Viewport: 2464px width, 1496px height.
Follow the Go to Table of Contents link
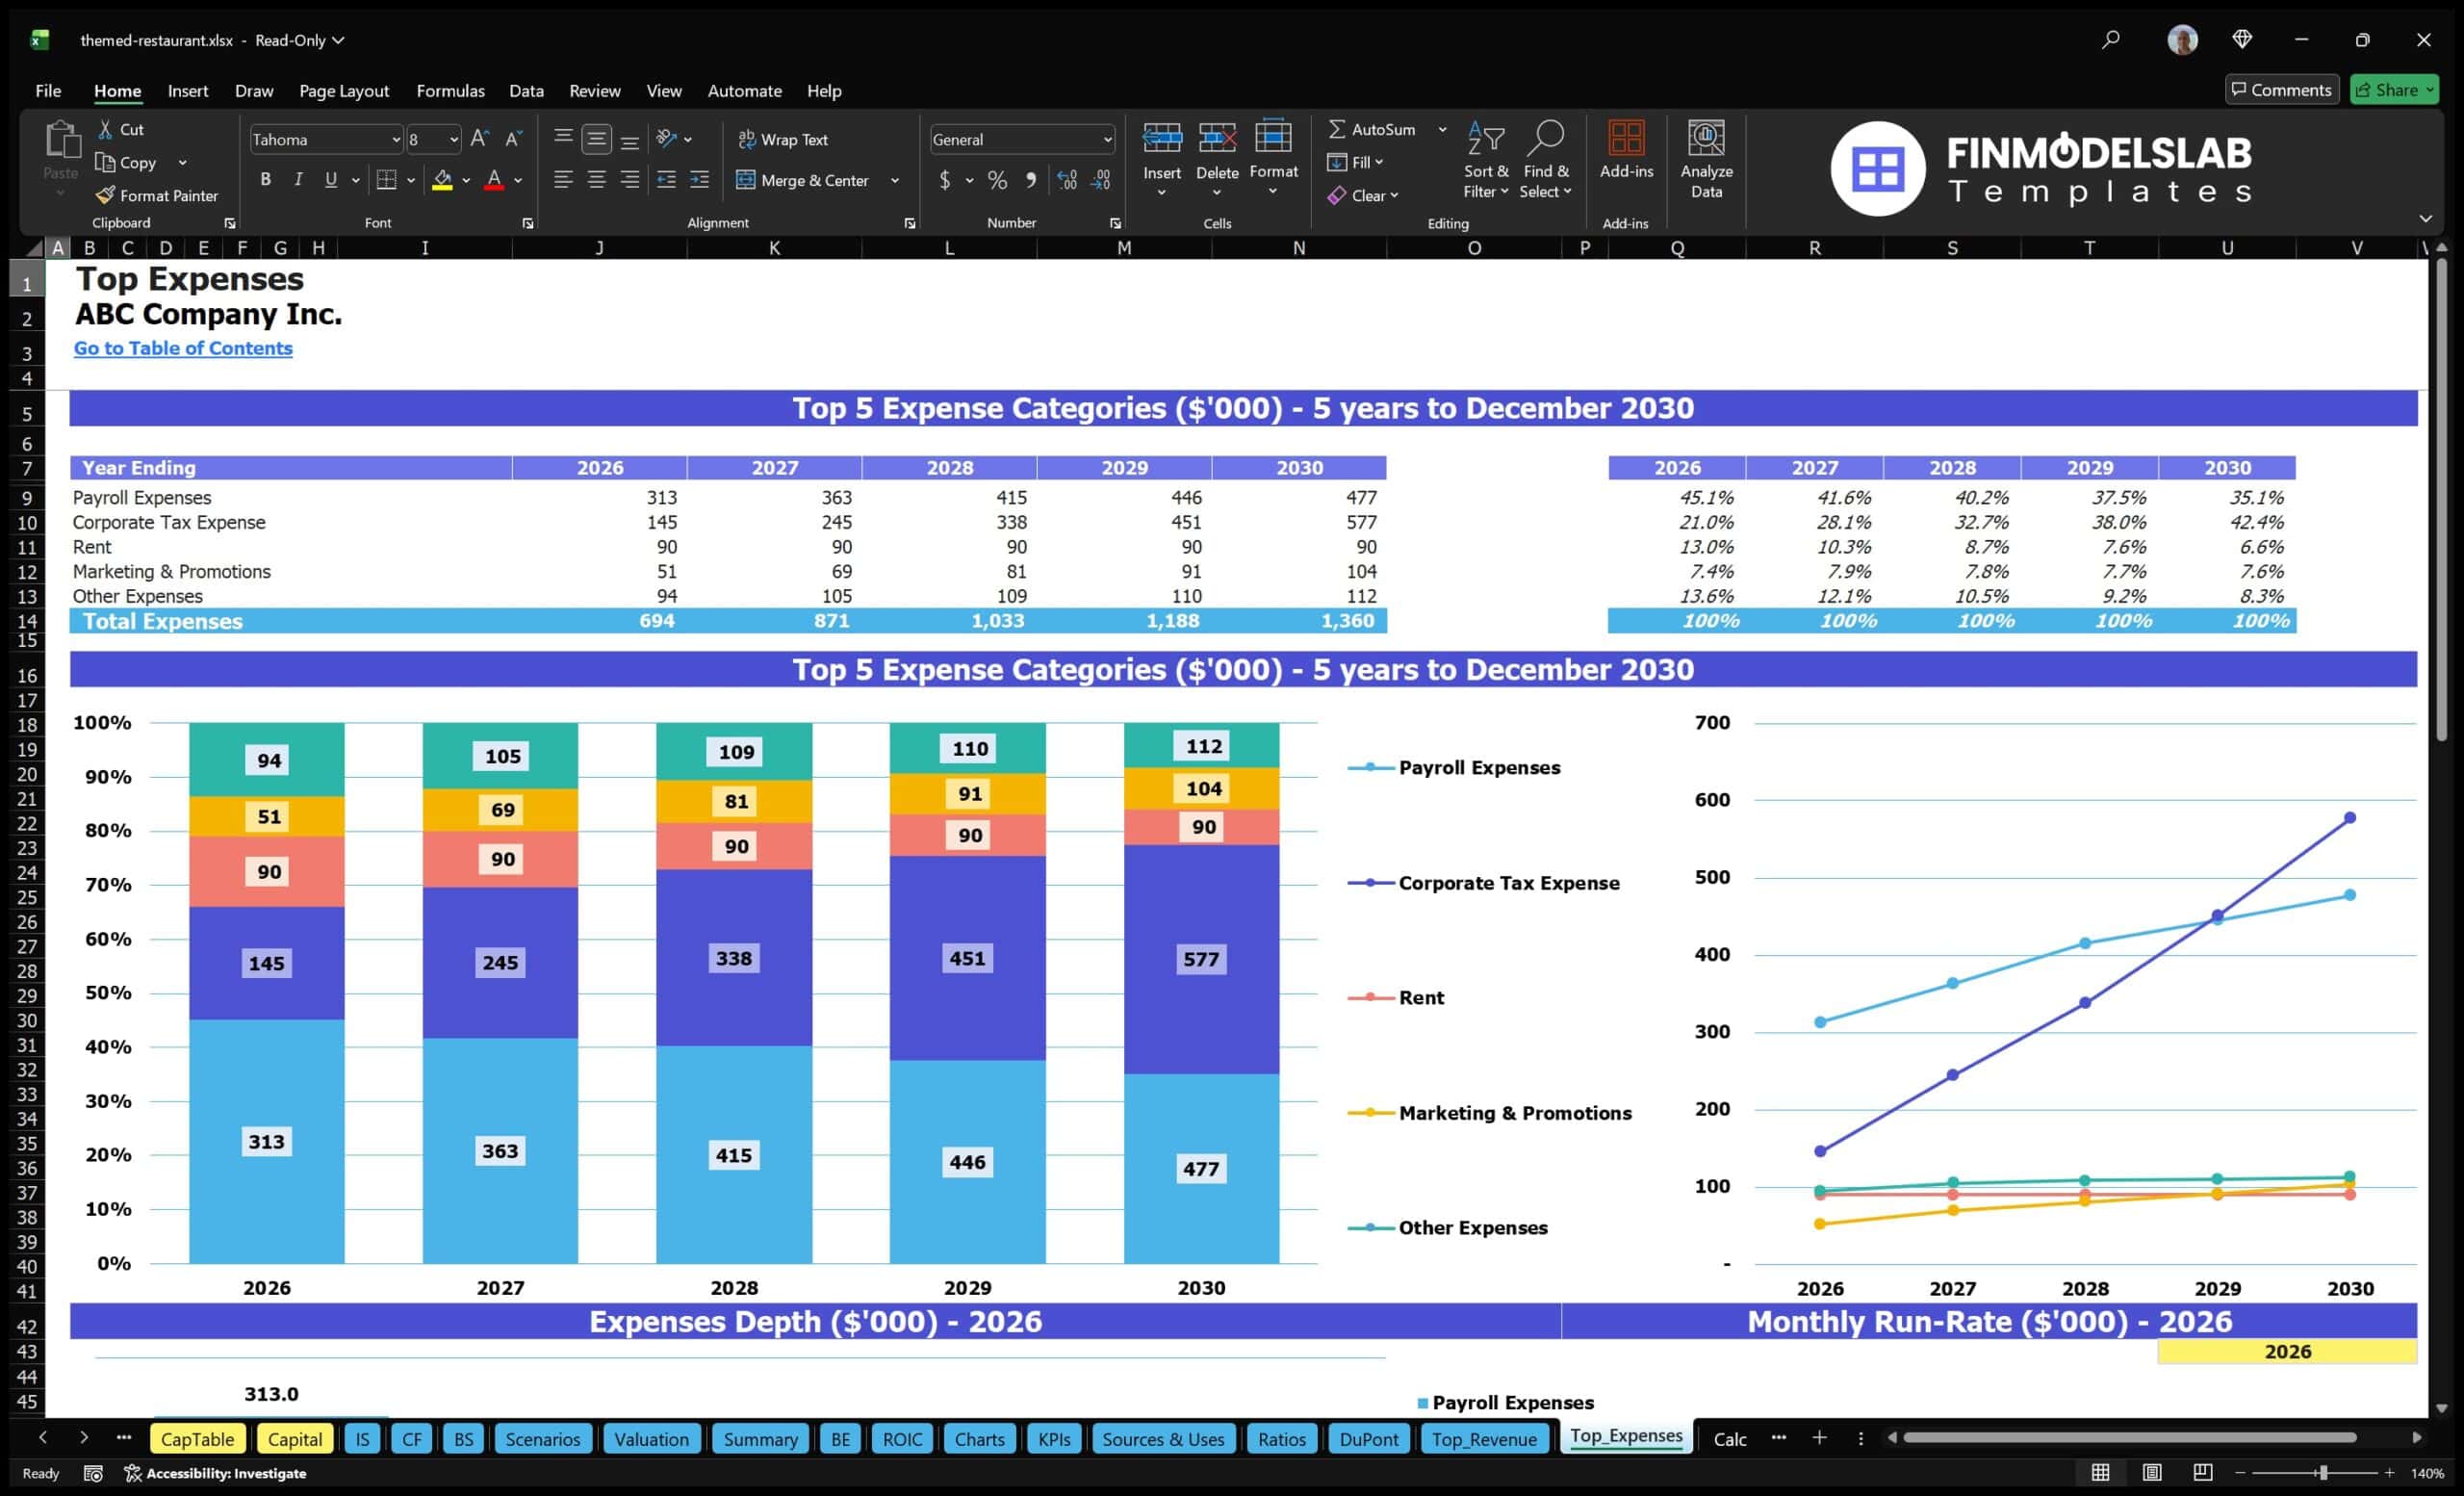pyautogui.click(x=183, y=348)
